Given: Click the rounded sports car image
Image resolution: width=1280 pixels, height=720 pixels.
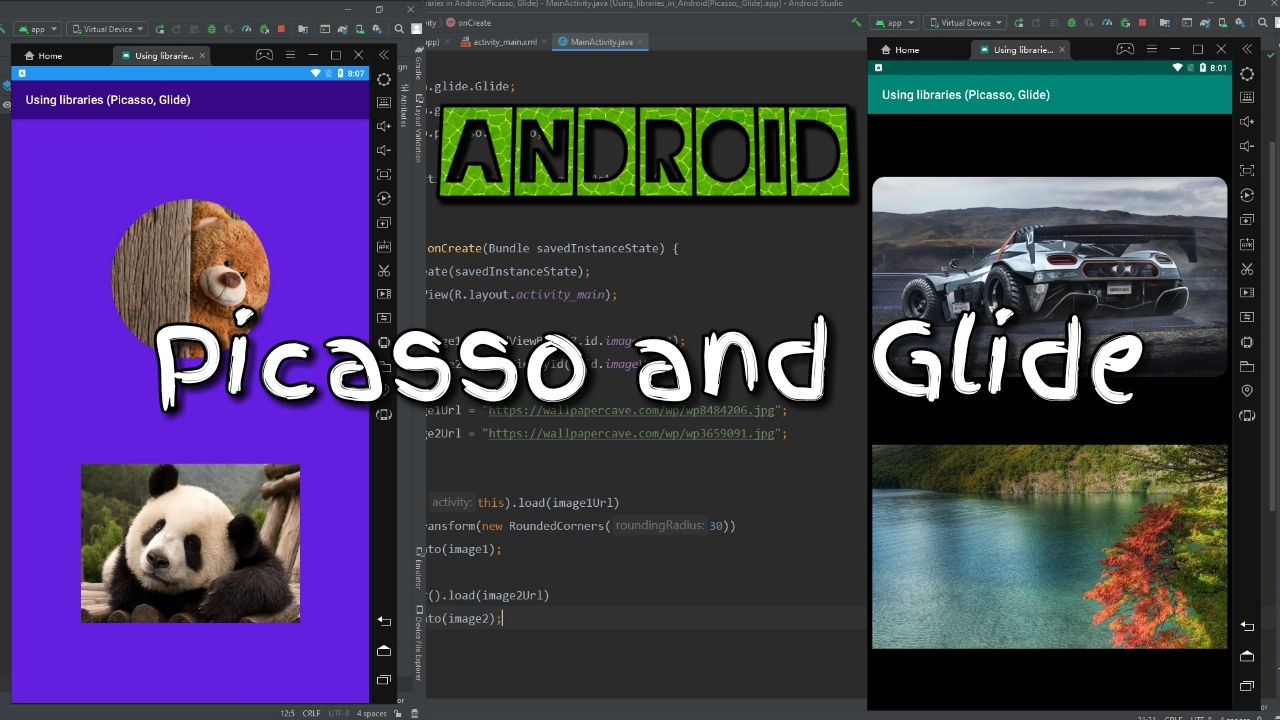Looking at the screenshot, I should [1049, 277].
